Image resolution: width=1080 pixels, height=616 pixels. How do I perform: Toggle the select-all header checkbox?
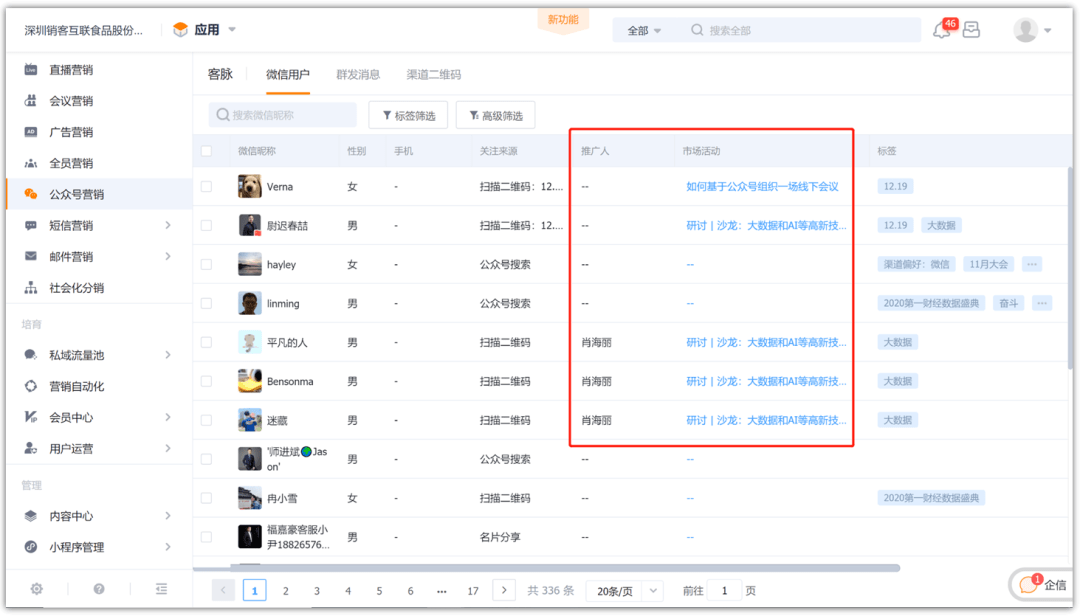pyautogui.click(x=207, y=151)
